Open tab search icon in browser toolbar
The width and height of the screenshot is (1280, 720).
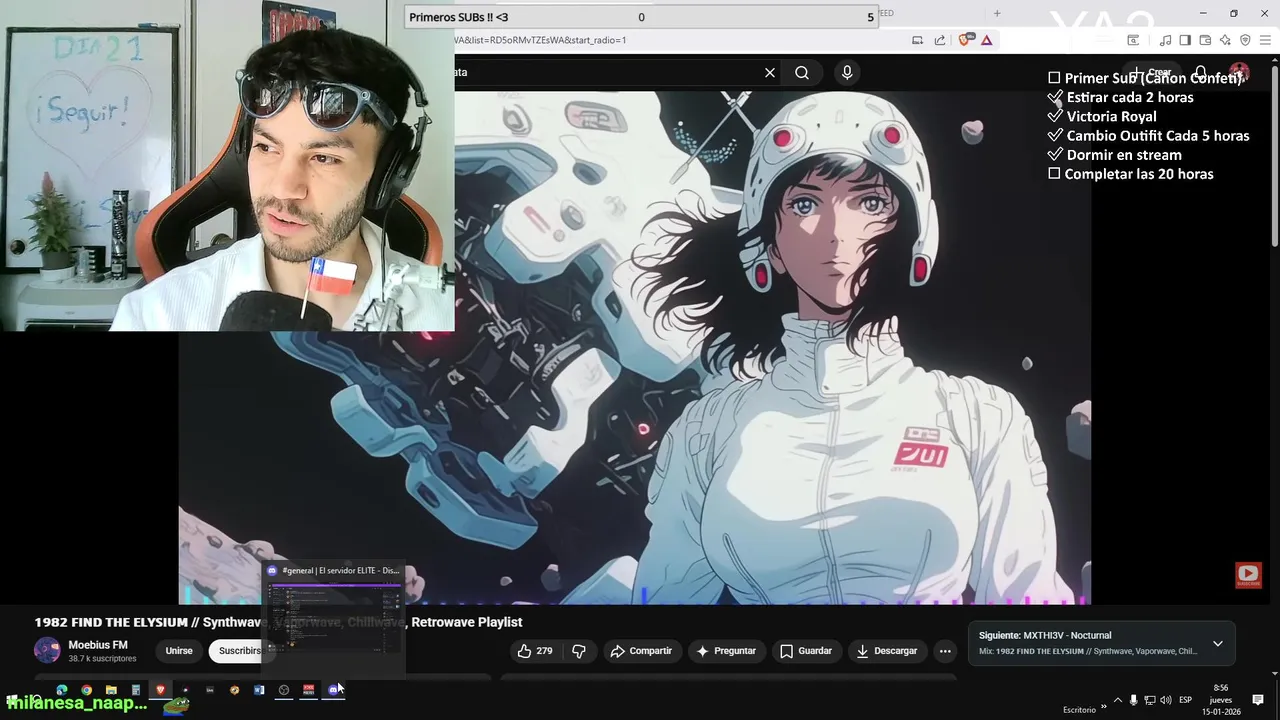1133,40
